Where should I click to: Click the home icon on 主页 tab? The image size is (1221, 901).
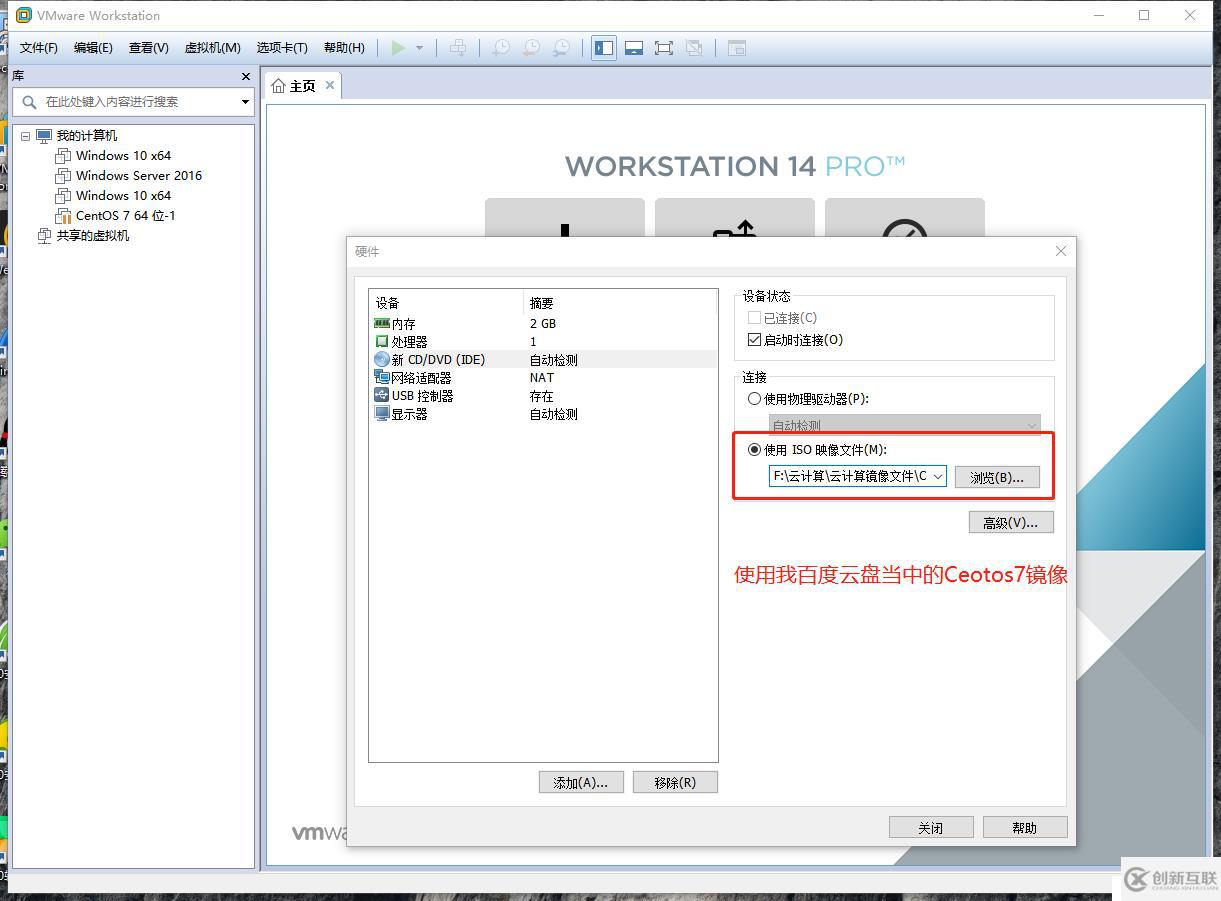[279, 86]
